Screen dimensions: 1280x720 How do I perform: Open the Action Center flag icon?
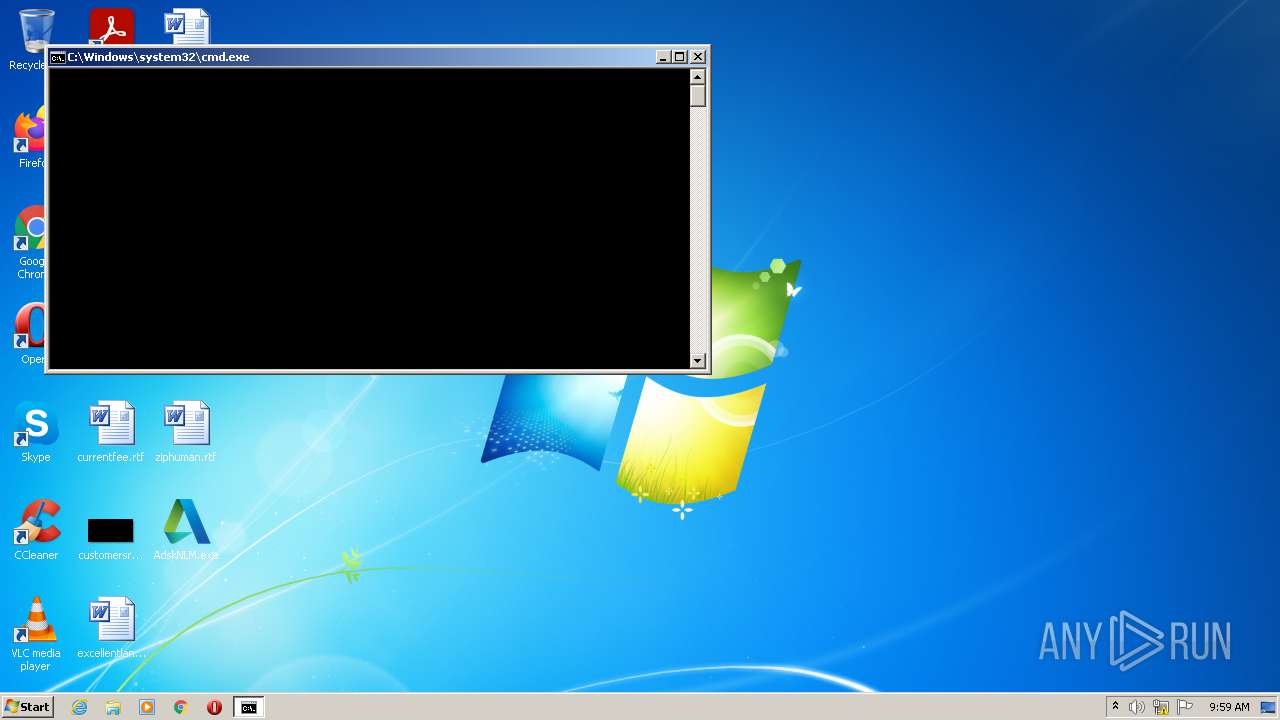pyautogui.click(x=1185, y=707)
